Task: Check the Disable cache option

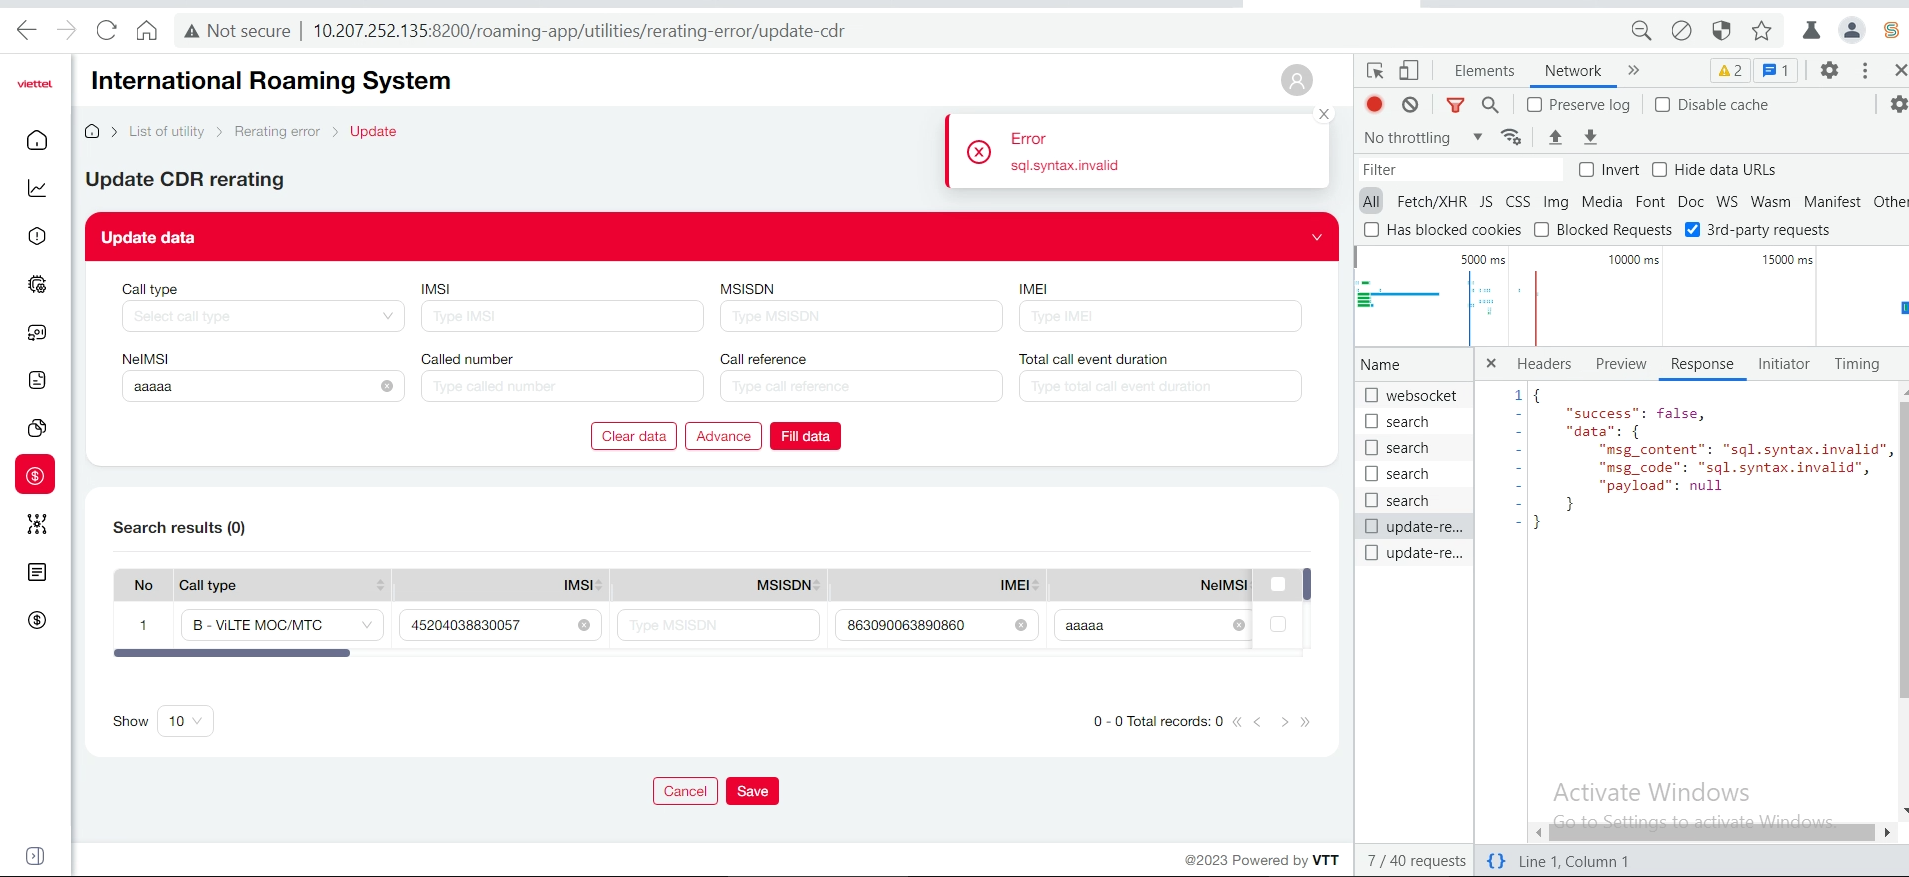Action: point(1662,105)
